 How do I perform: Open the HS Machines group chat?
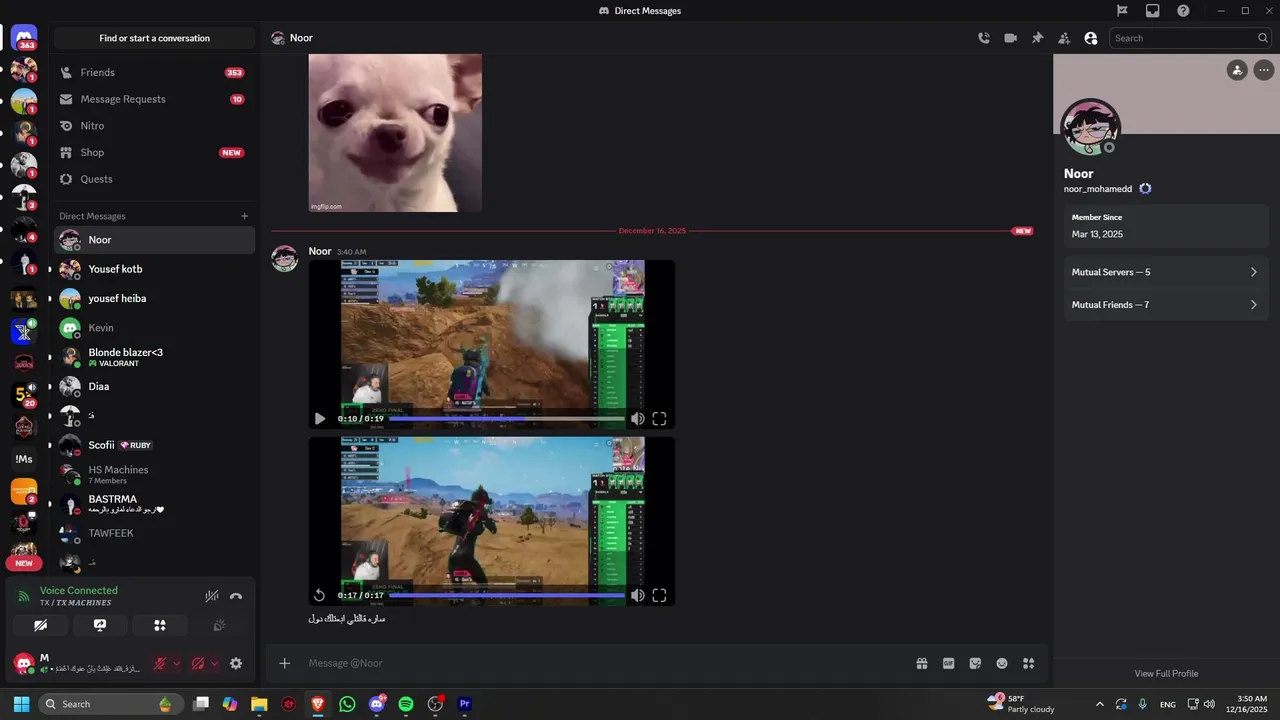155,474
